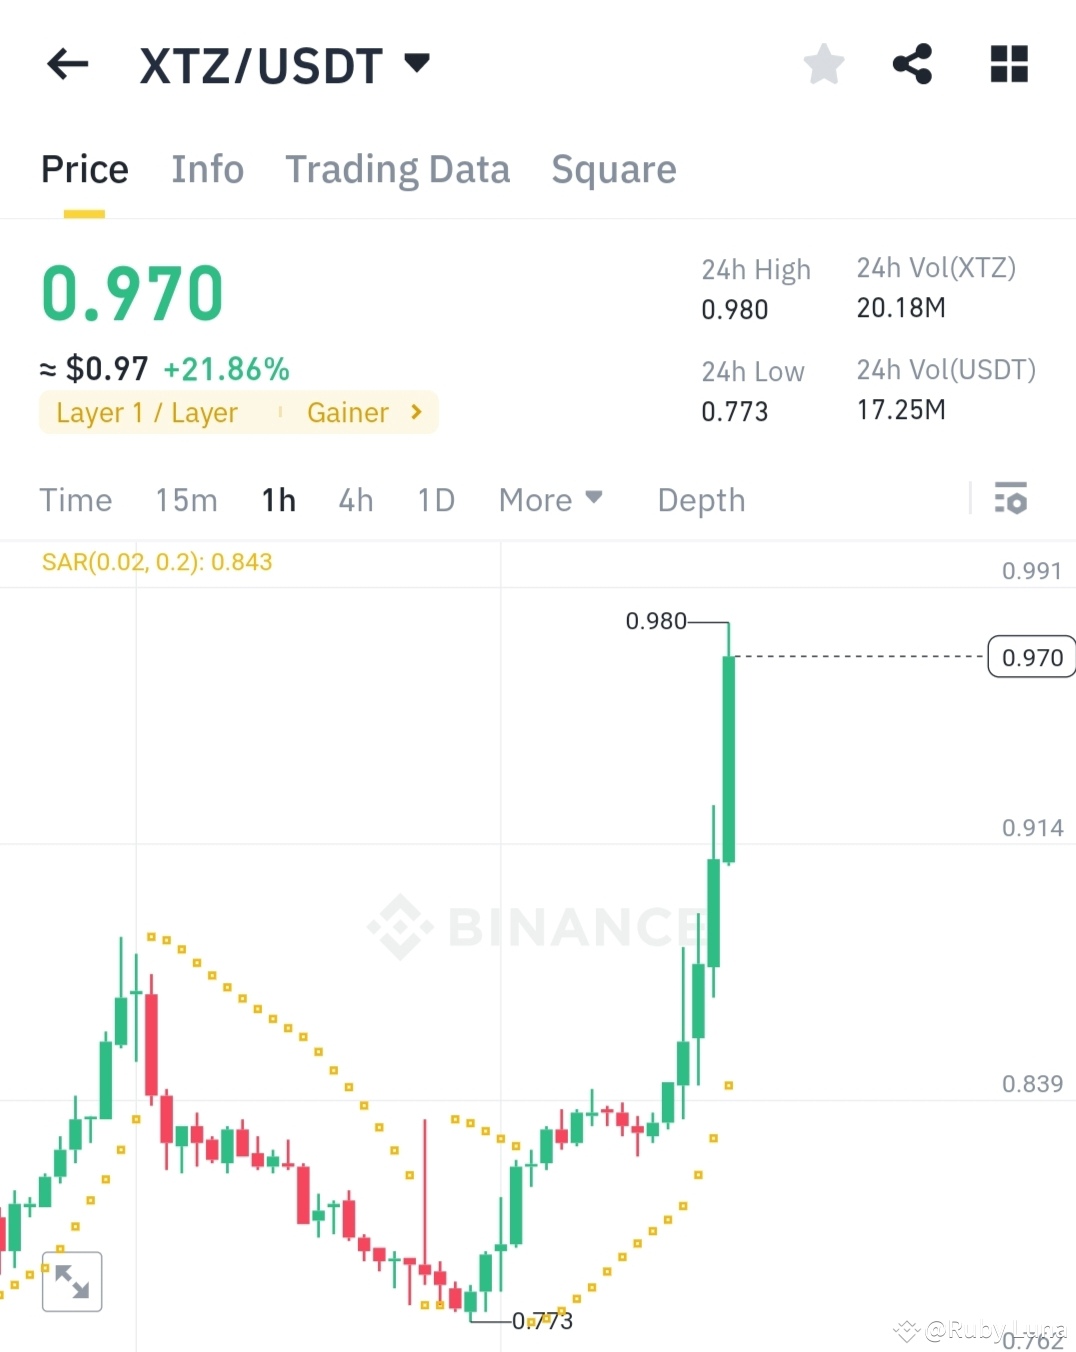Open the share options icon
Viewport: 1076px width, 1352px height.
pyautogui.click(x=913, y=63)
